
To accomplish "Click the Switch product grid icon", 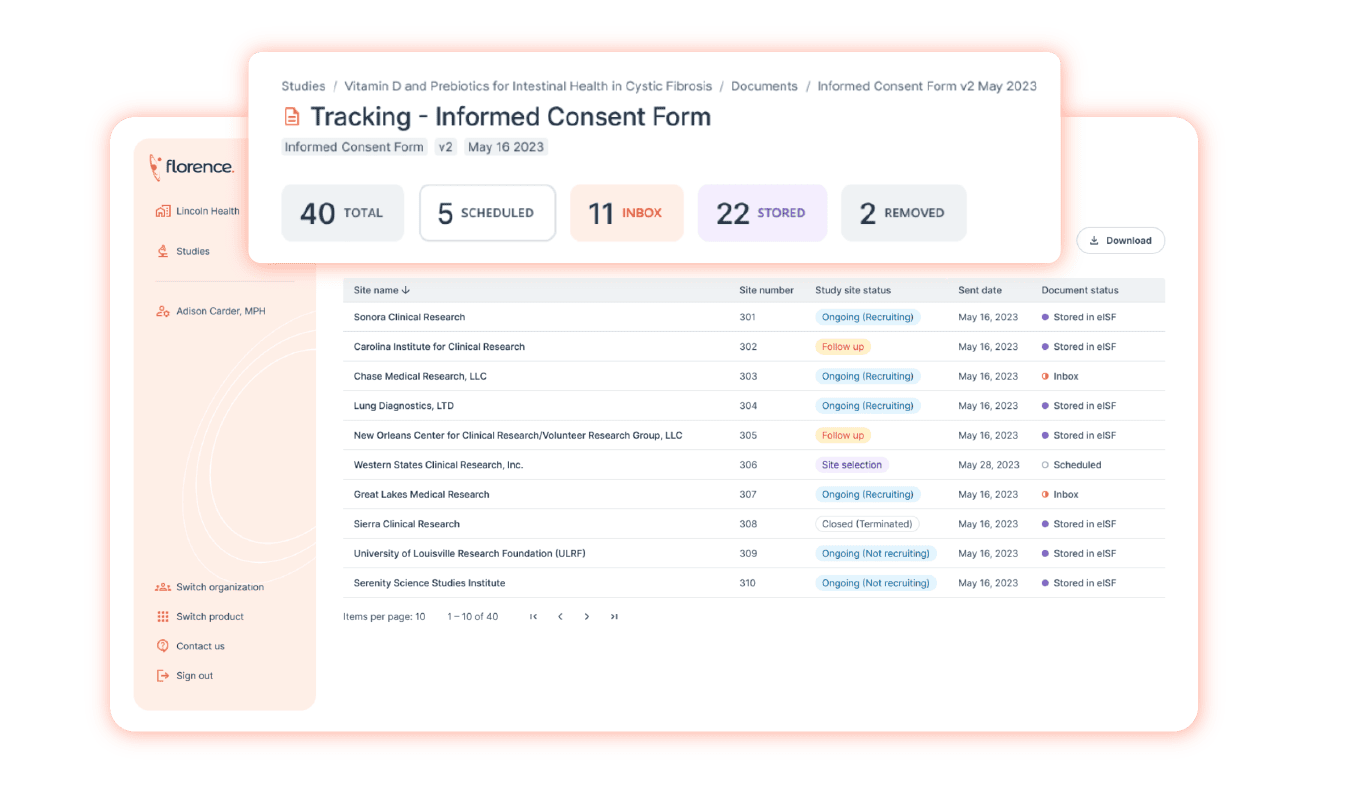I will pyautogui.click(x=163, y=617).
